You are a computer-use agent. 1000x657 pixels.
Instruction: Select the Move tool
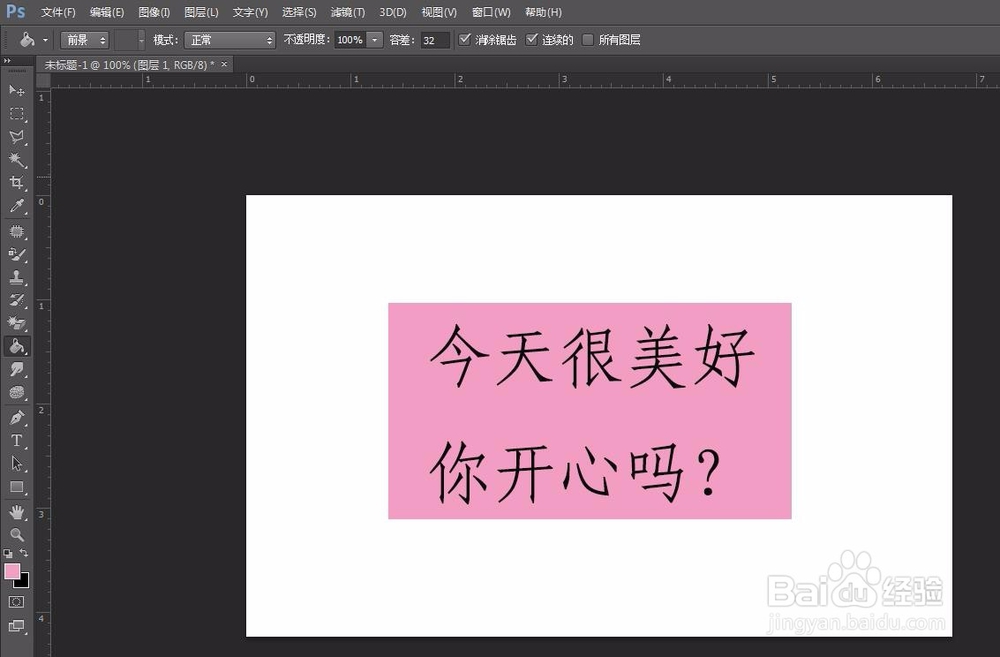click(16, 90)
